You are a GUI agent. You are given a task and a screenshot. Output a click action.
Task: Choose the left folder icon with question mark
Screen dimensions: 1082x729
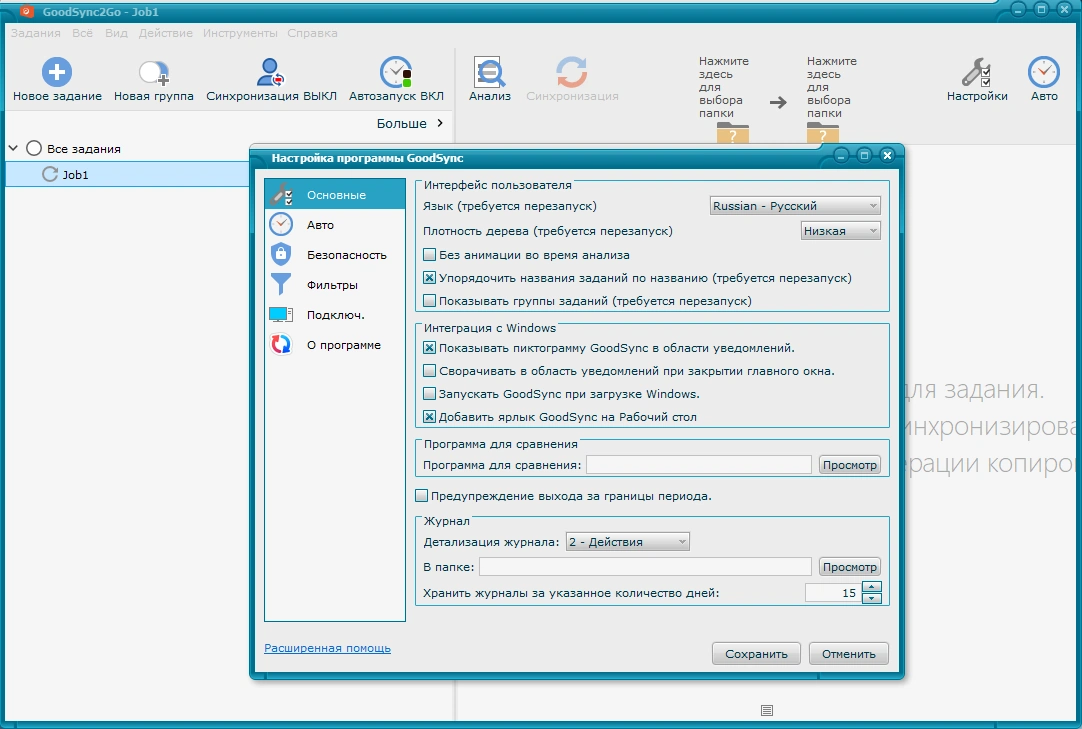click(x=733, y=133)
